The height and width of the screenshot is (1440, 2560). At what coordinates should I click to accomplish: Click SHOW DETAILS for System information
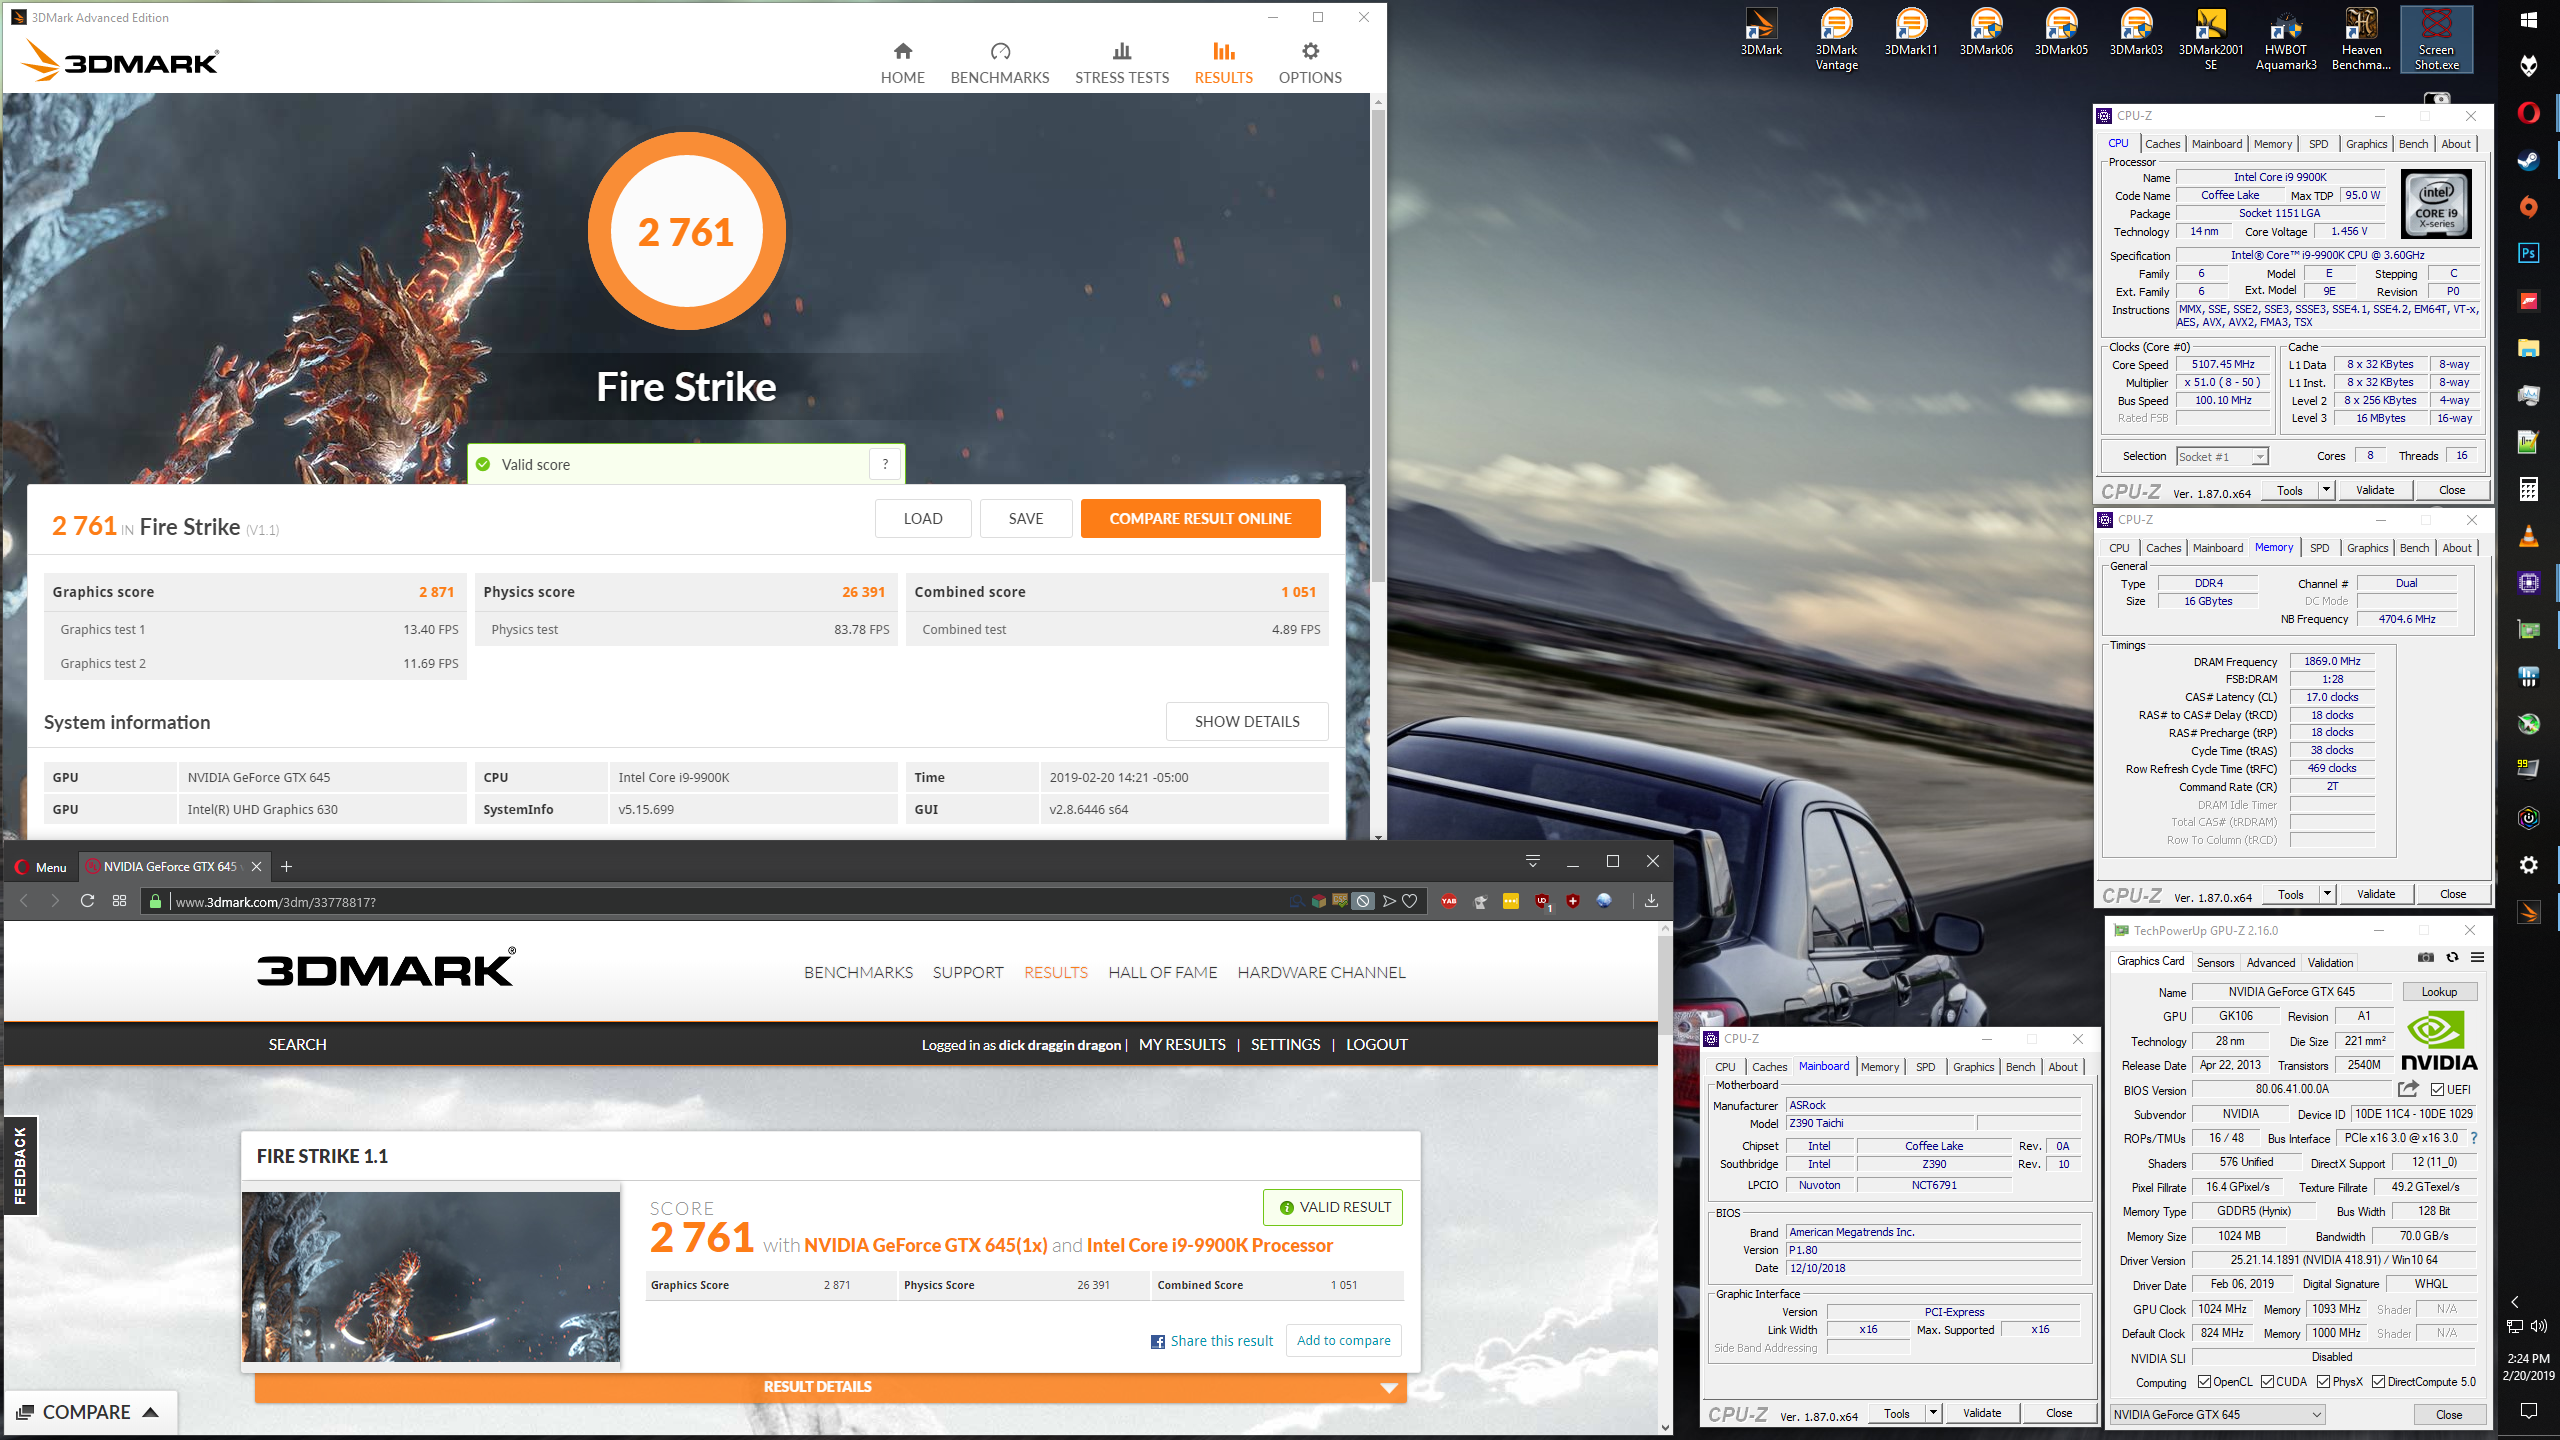pos(1247,721)
